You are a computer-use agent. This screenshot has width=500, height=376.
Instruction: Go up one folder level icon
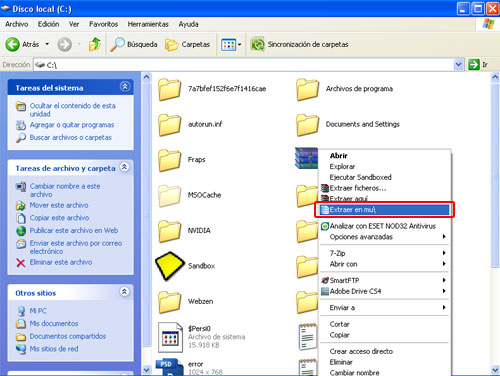tap(95, 44)
